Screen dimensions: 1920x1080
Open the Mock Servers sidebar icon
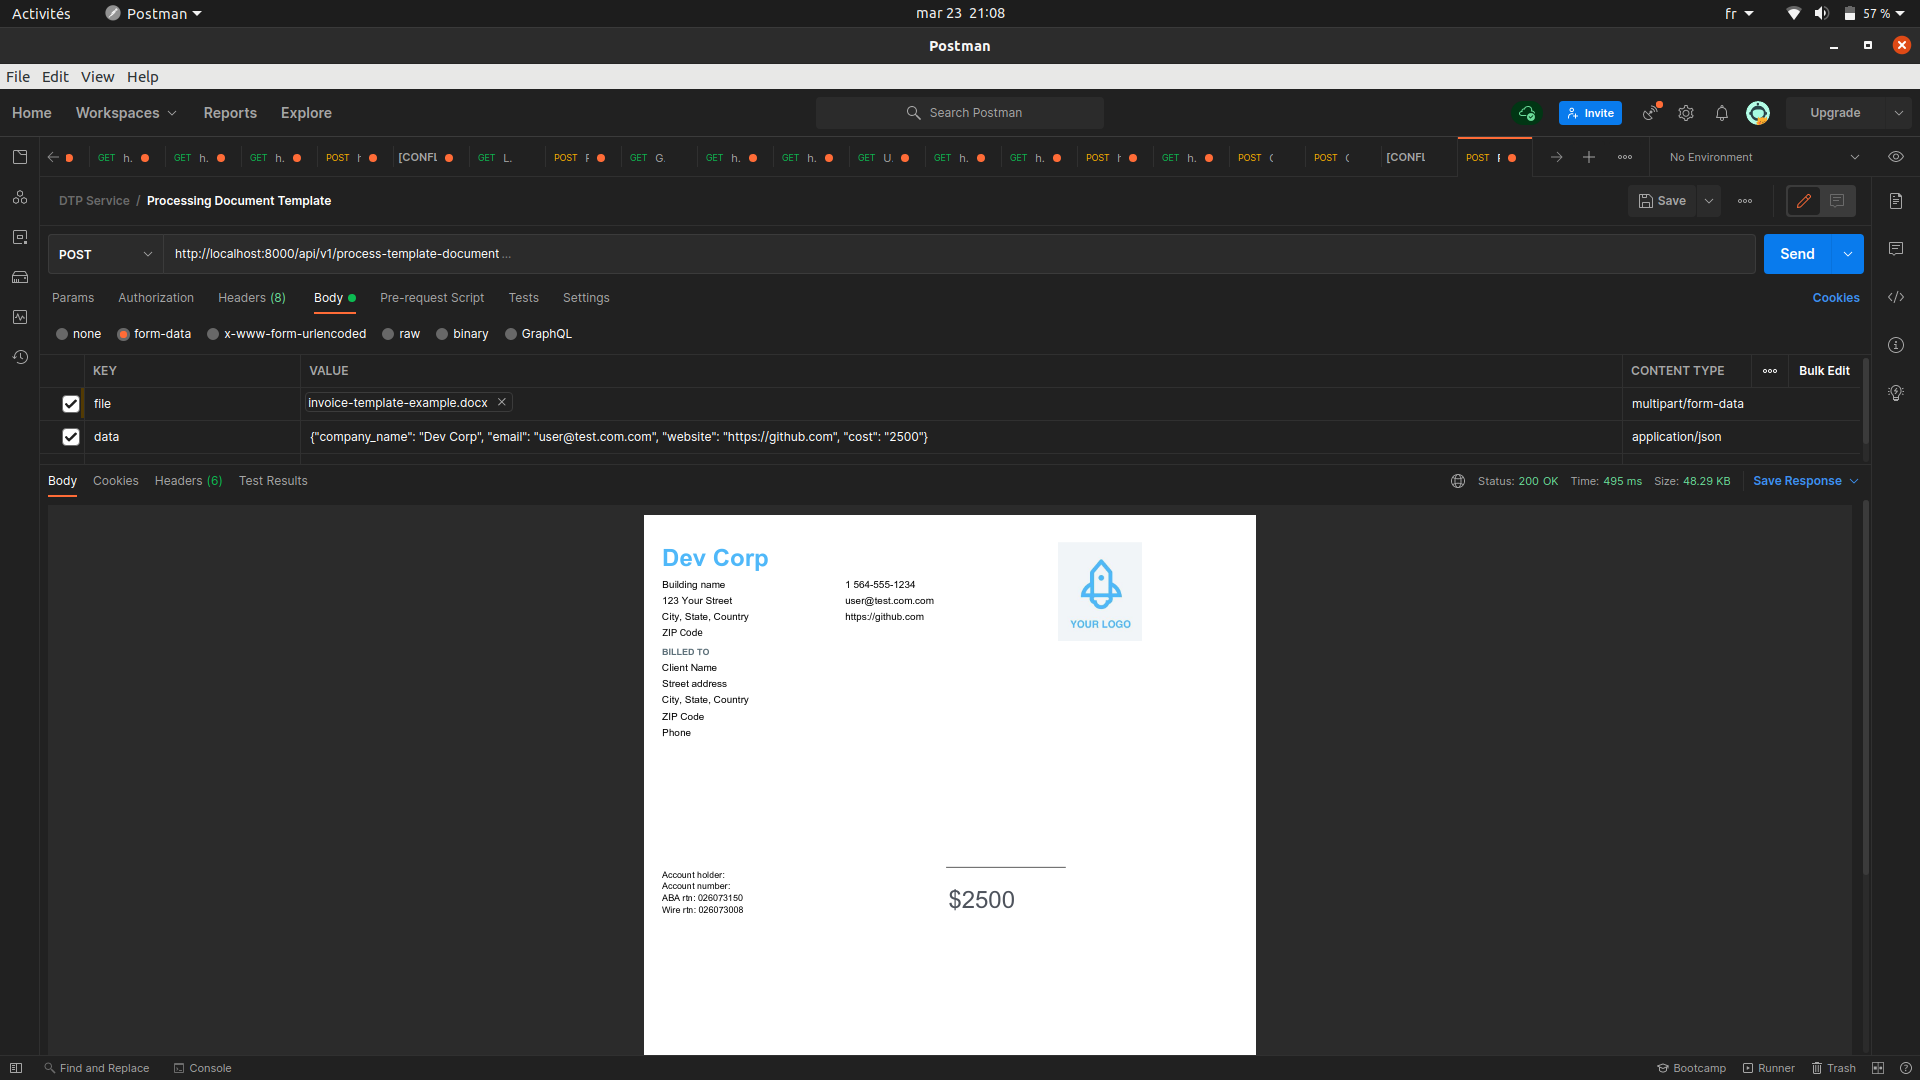(20, 277)
